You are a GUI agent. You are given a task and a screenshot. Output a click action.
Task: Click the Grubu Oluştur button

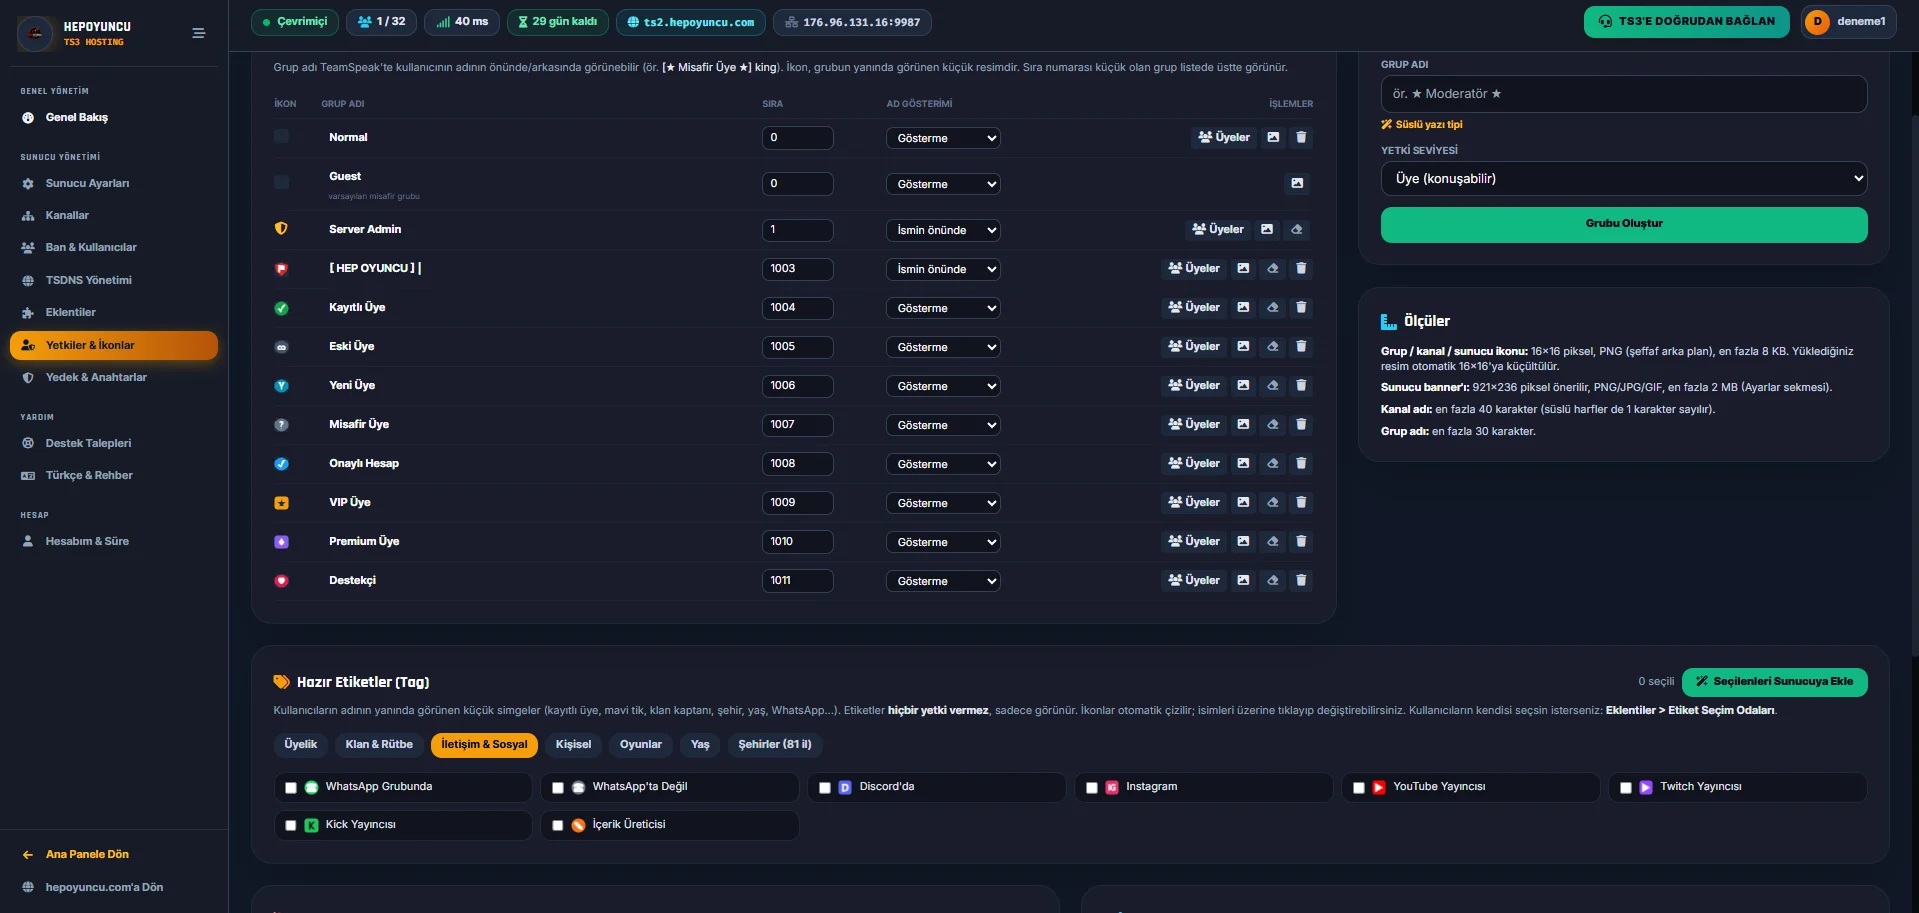1624,225
